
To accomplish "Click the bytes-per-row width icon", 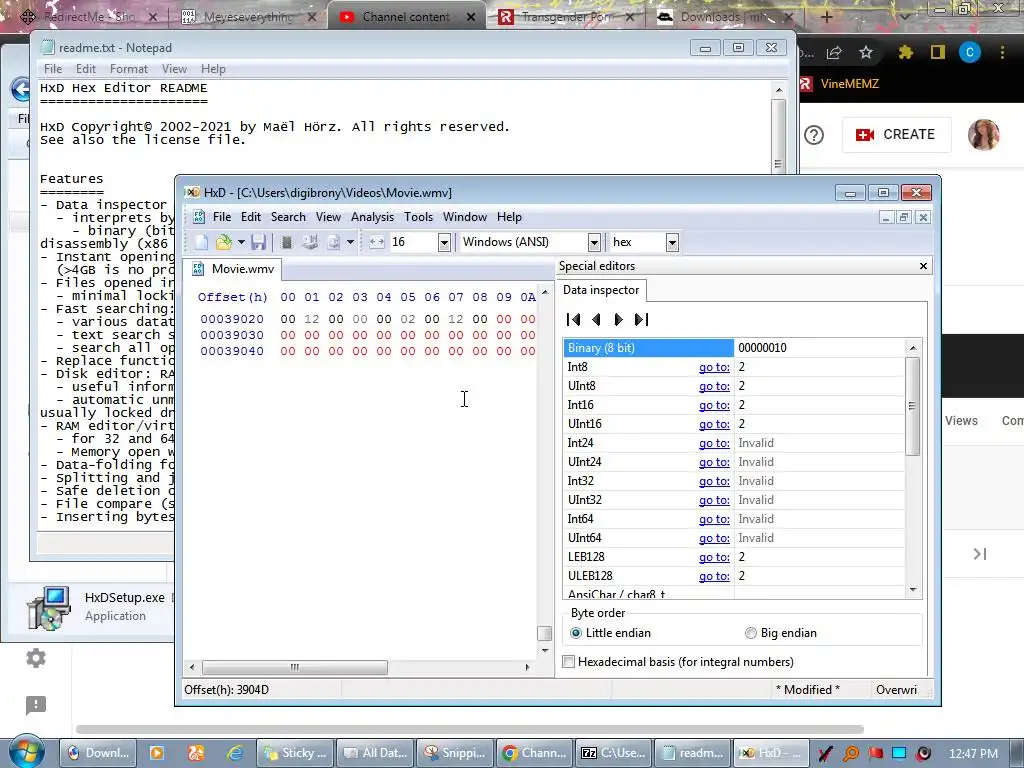I will coord(377,242).
